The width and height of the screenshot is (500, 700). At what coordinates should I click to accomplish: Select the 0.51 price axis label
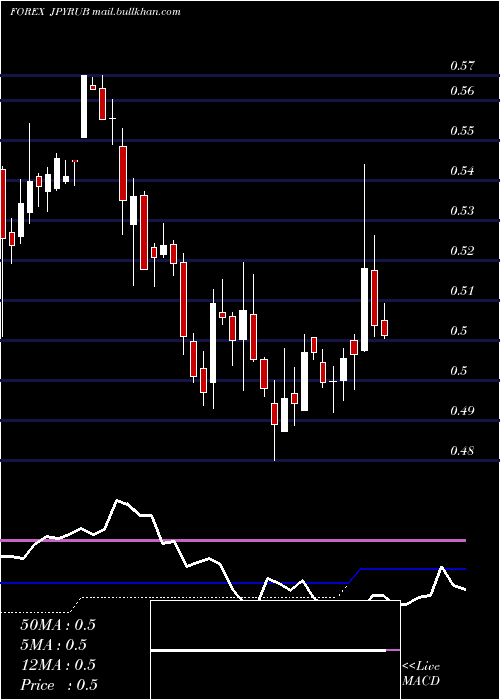tap(462, 291)
